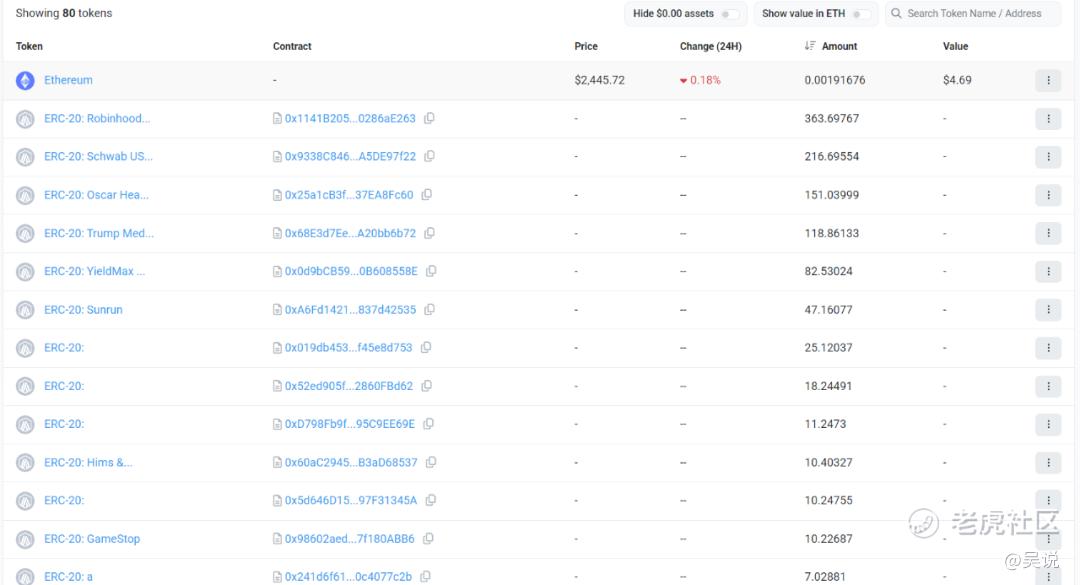Click the Contract column header
This screenshot has width=1080, height=585.
292,46
